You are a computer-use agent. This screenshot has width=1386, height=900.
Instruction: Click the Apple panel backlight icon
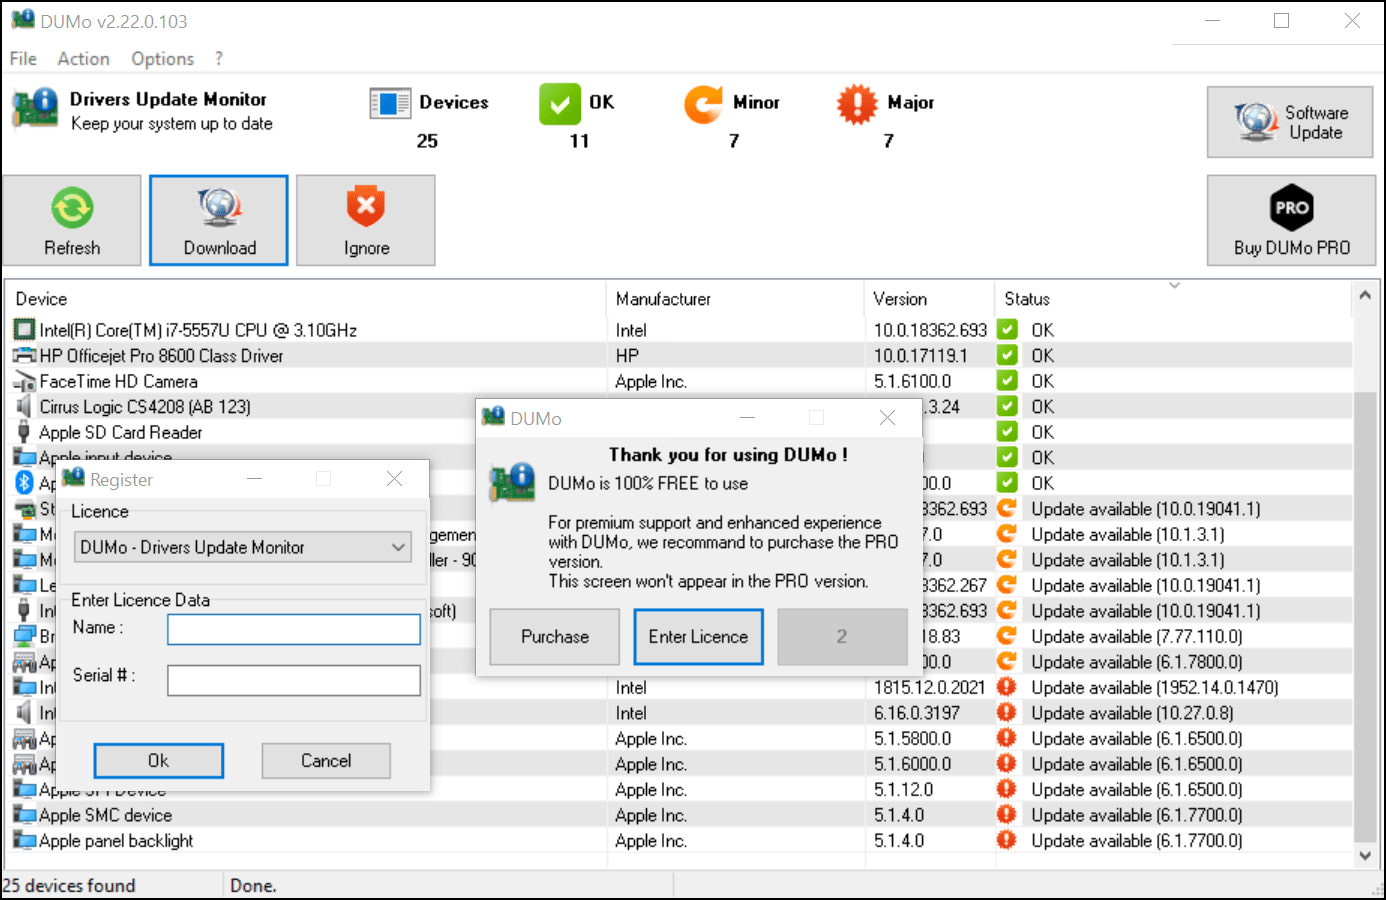point(24,841)
